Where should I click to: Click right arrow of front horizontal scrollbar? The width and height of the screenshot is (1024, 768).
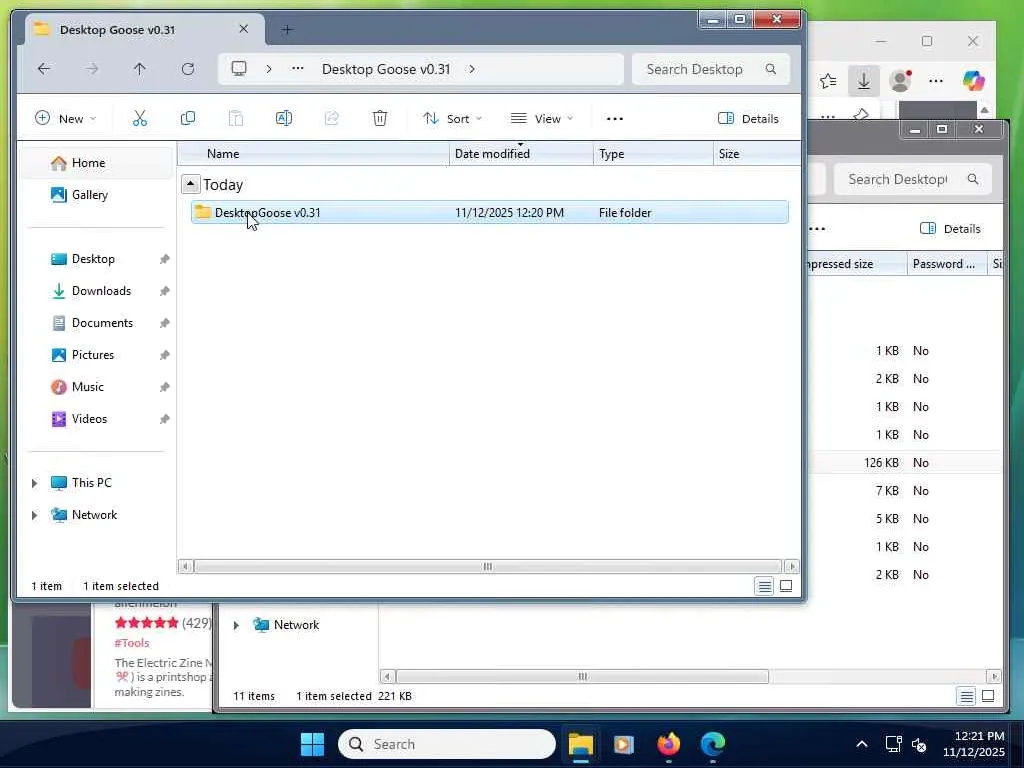click(x=792, y=566)
